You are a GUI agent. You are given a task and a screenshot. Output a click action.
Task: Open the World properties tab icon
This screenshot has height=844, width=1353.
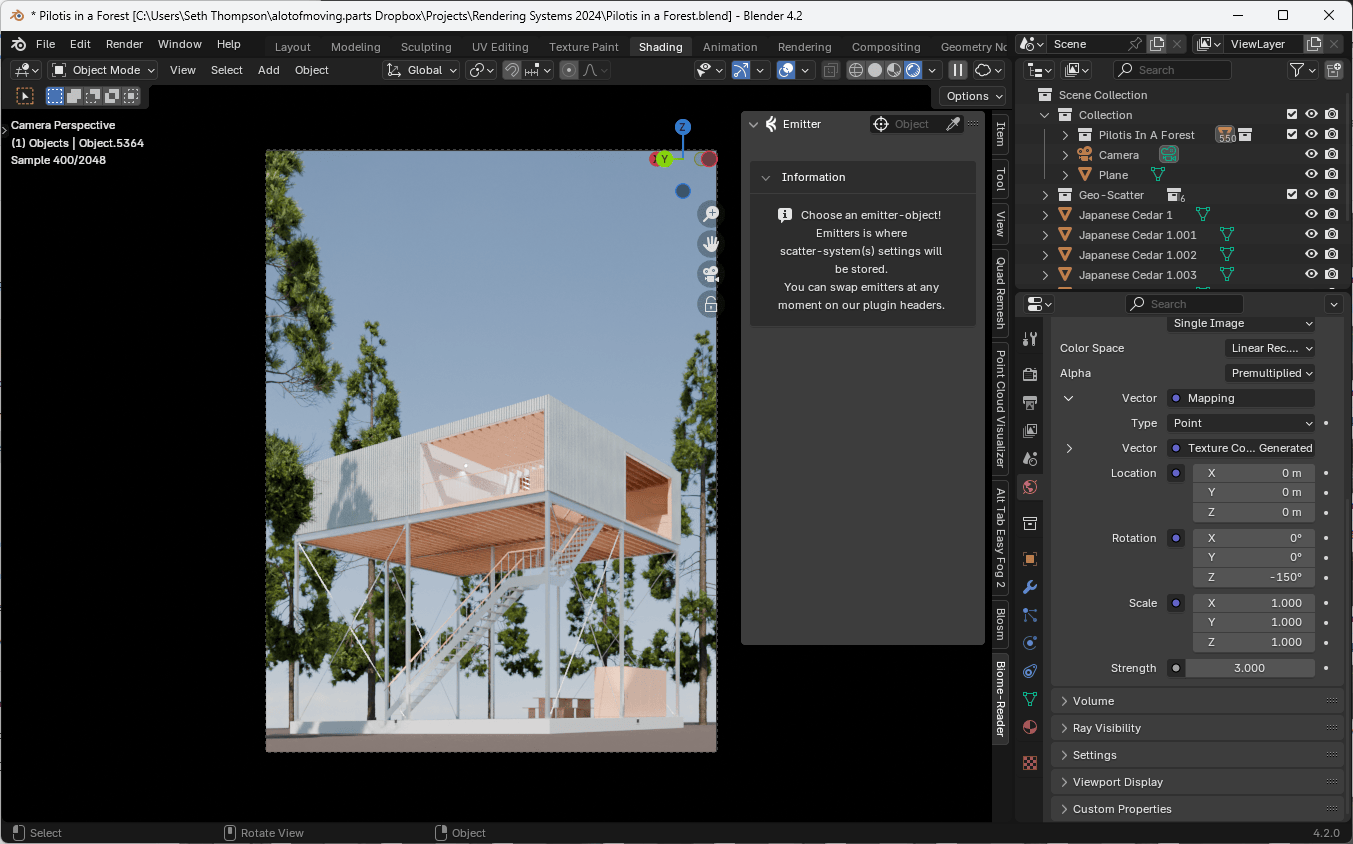click(1030, 487)
